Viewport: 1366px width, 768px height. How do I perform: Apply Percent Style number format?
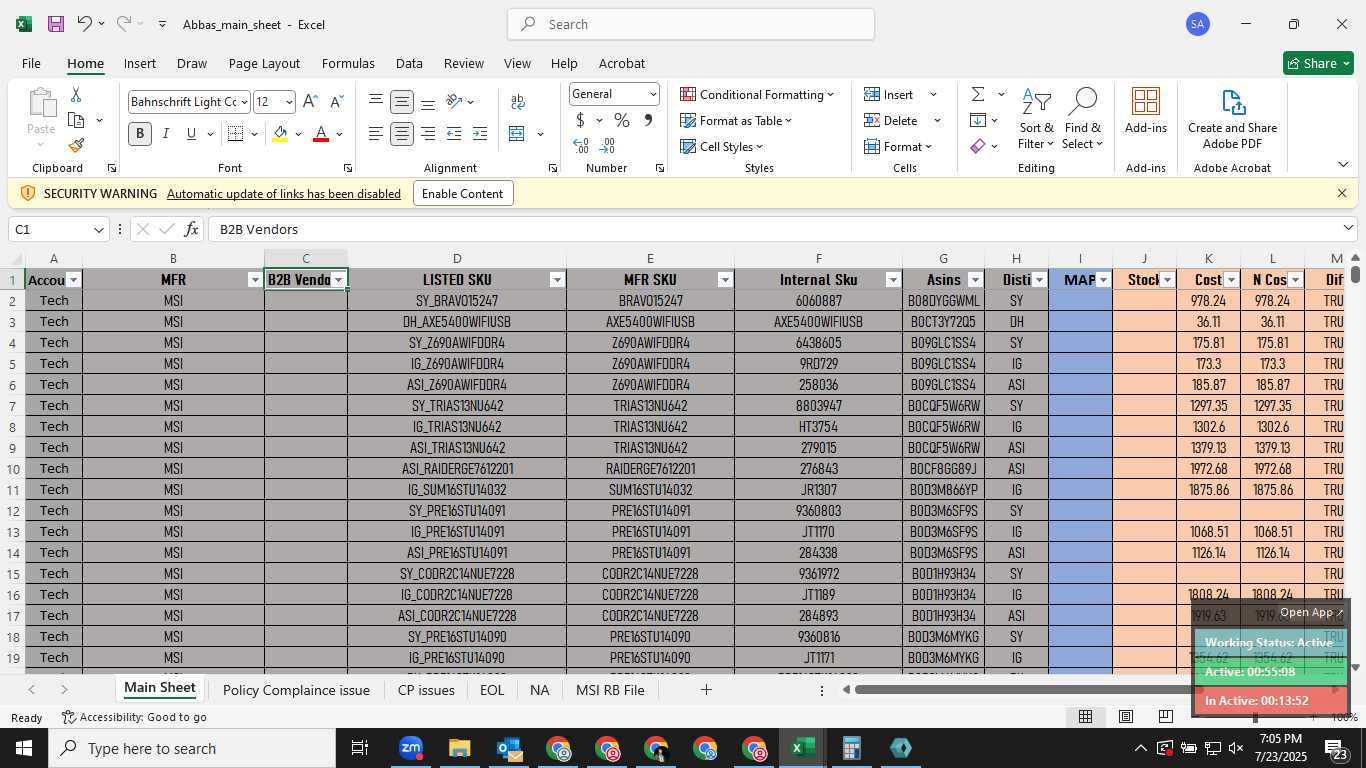pyautogui.click(x=622, y=120)
